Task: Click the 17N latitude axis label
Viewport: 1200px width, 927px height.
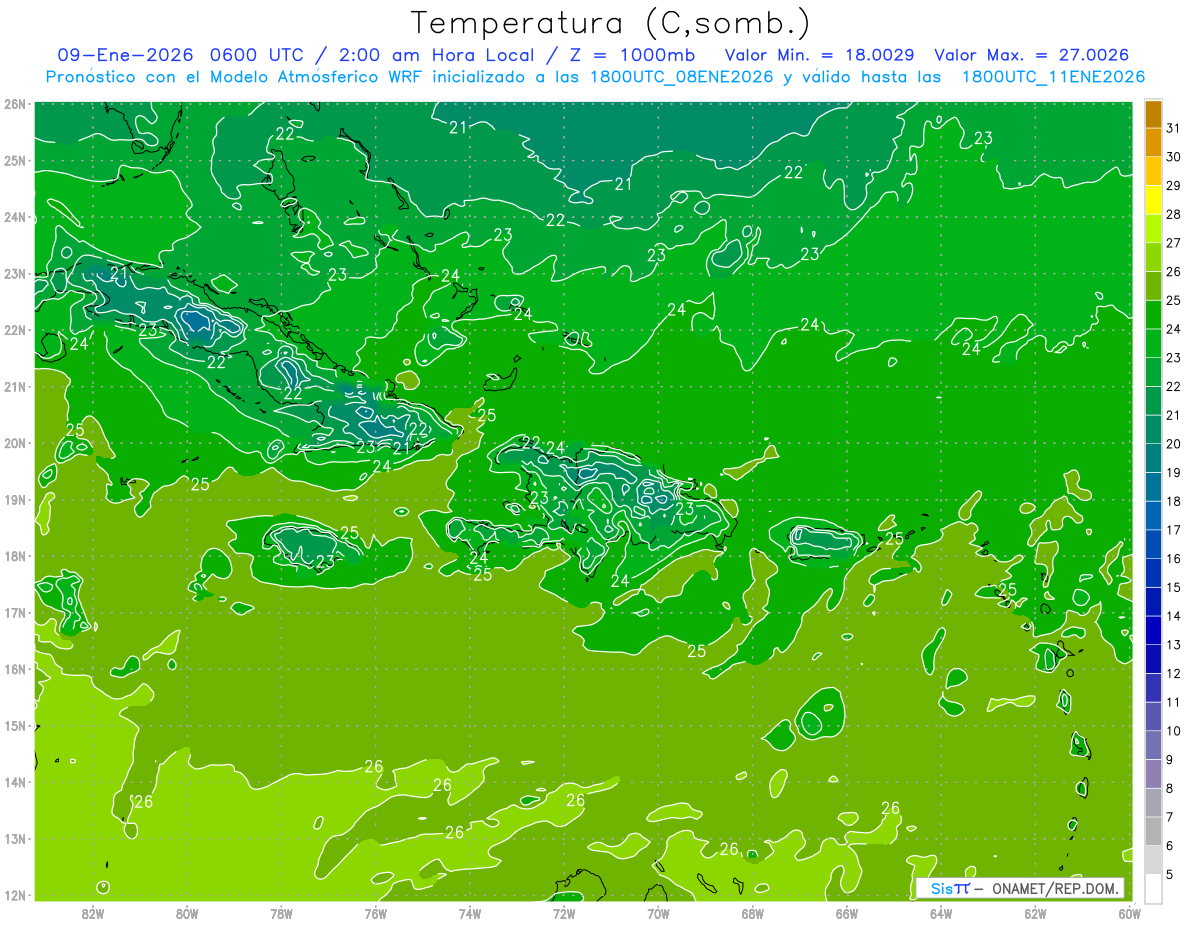Action: [x=15, y=612]
